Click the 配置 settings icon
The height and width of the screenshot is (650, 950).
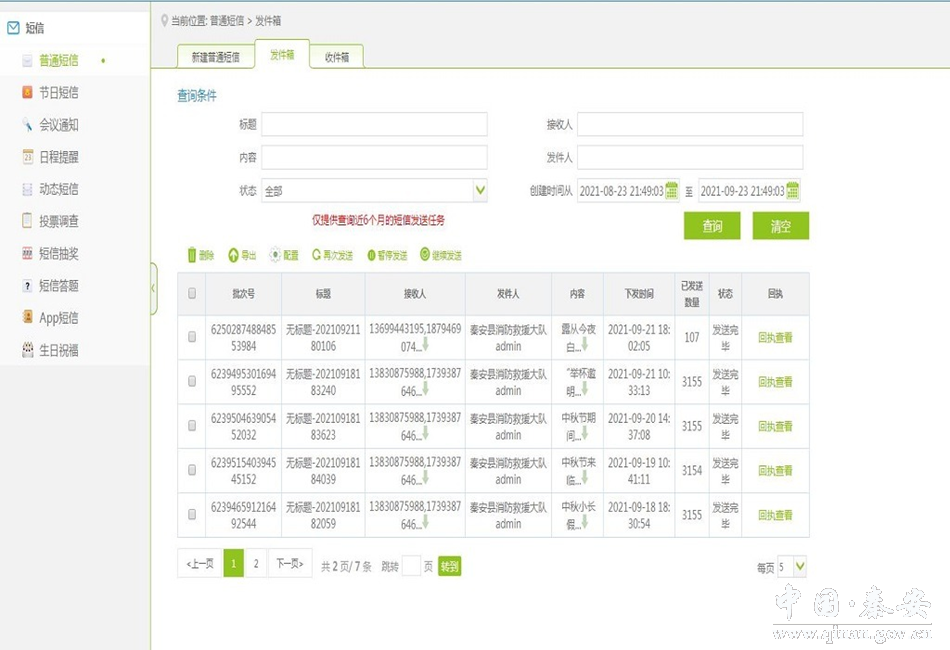[275, 255]
